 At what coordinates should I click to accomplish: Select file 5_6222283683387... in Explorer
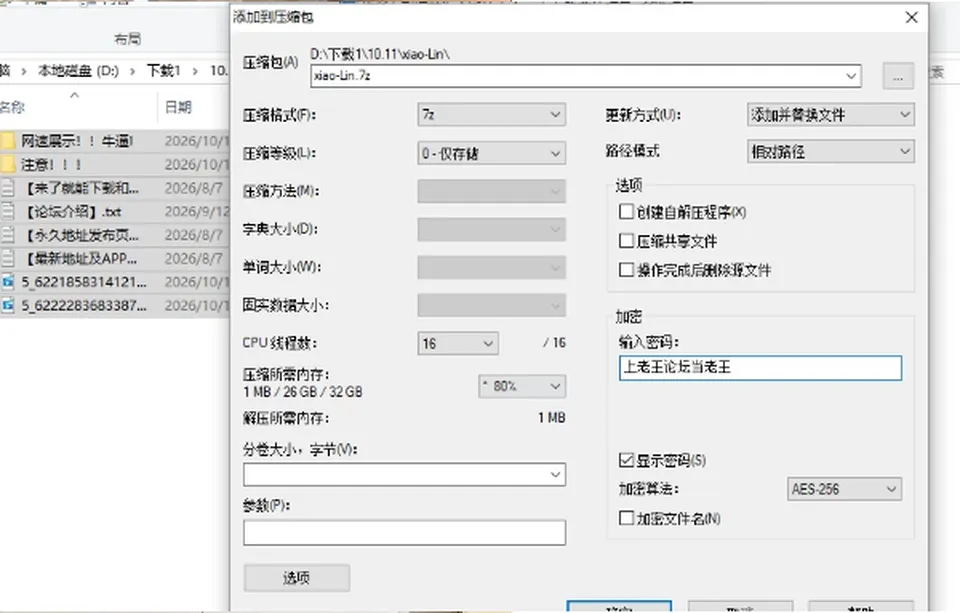[x=84, y=305]
